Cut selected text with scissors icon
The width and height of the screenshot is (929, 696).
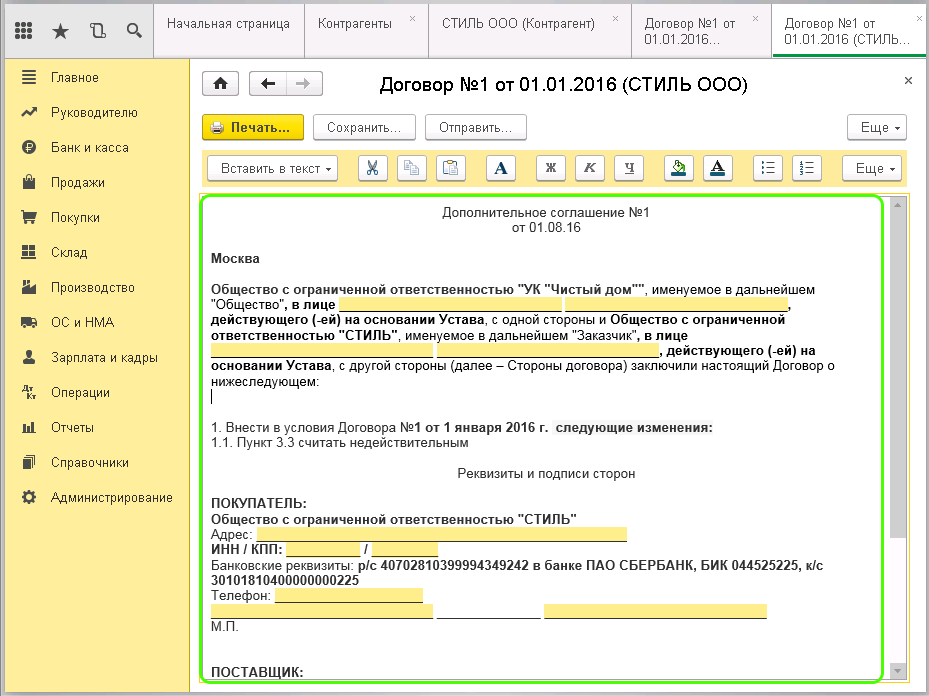(x=373, y=168)
